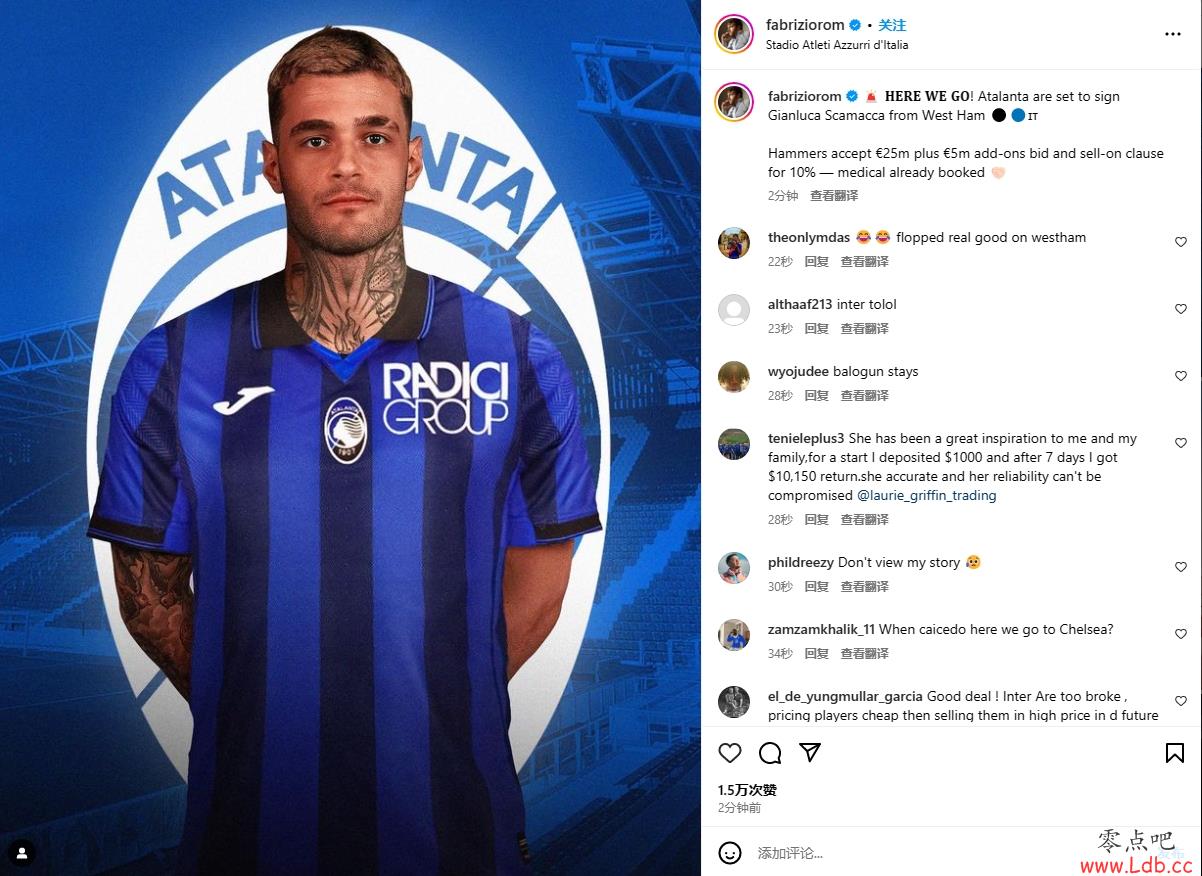Reply to phildreezy comment
This screenshot has height=876, width=1202.
[817, 587]
